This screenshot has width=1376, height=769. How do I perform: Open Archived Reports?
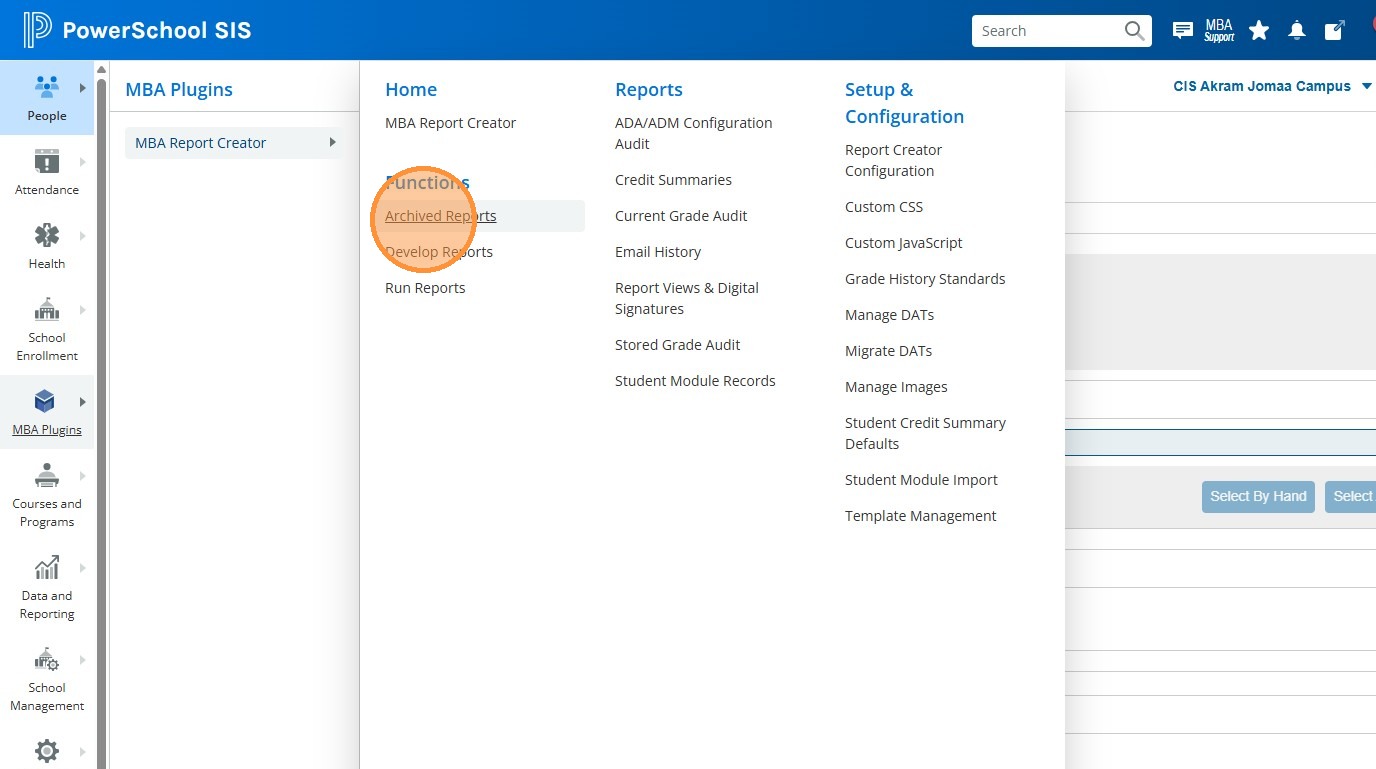click(441, 216)
